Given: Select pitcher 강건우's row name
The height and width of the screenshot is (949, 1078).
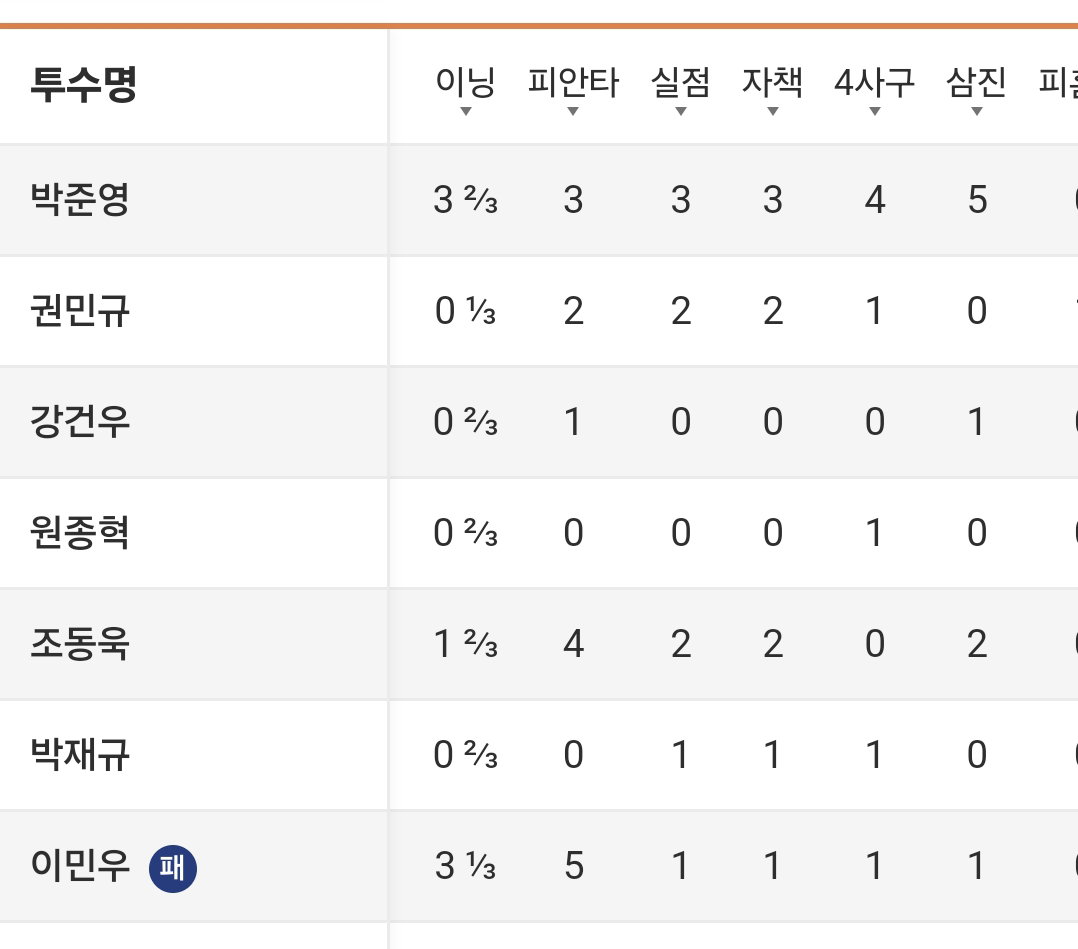Looking at the screenshot, I should coord(80,422).
